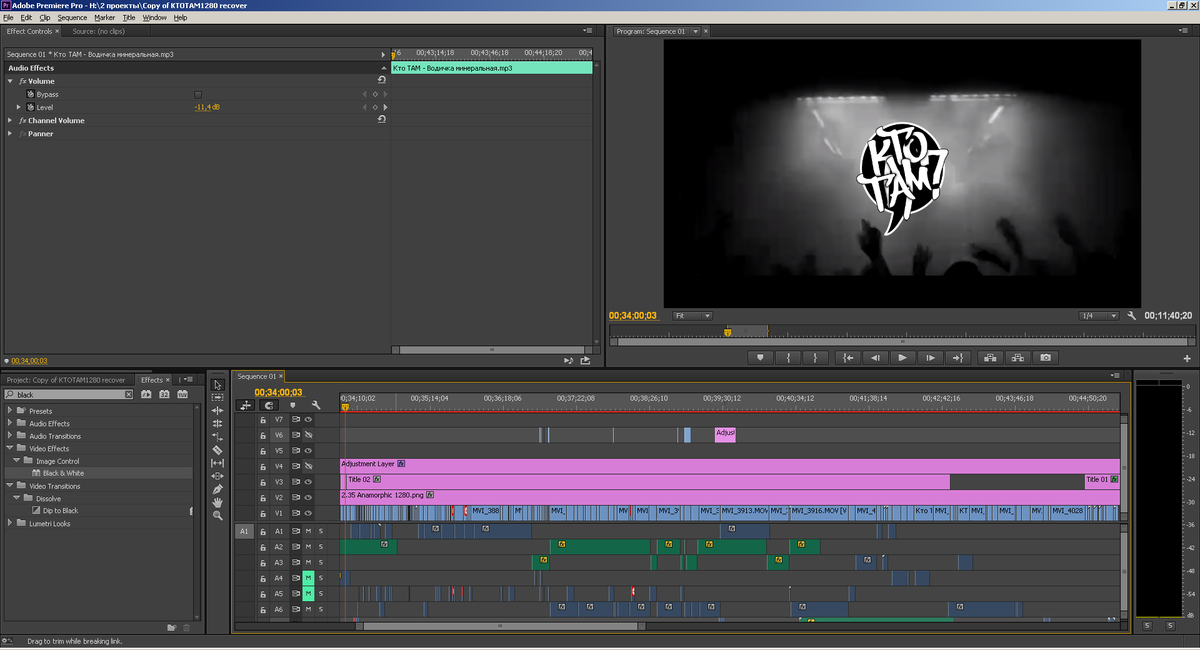Screen dimensions: 1200x650
Task: Open the Sequence menu
Action: point(72,17)
